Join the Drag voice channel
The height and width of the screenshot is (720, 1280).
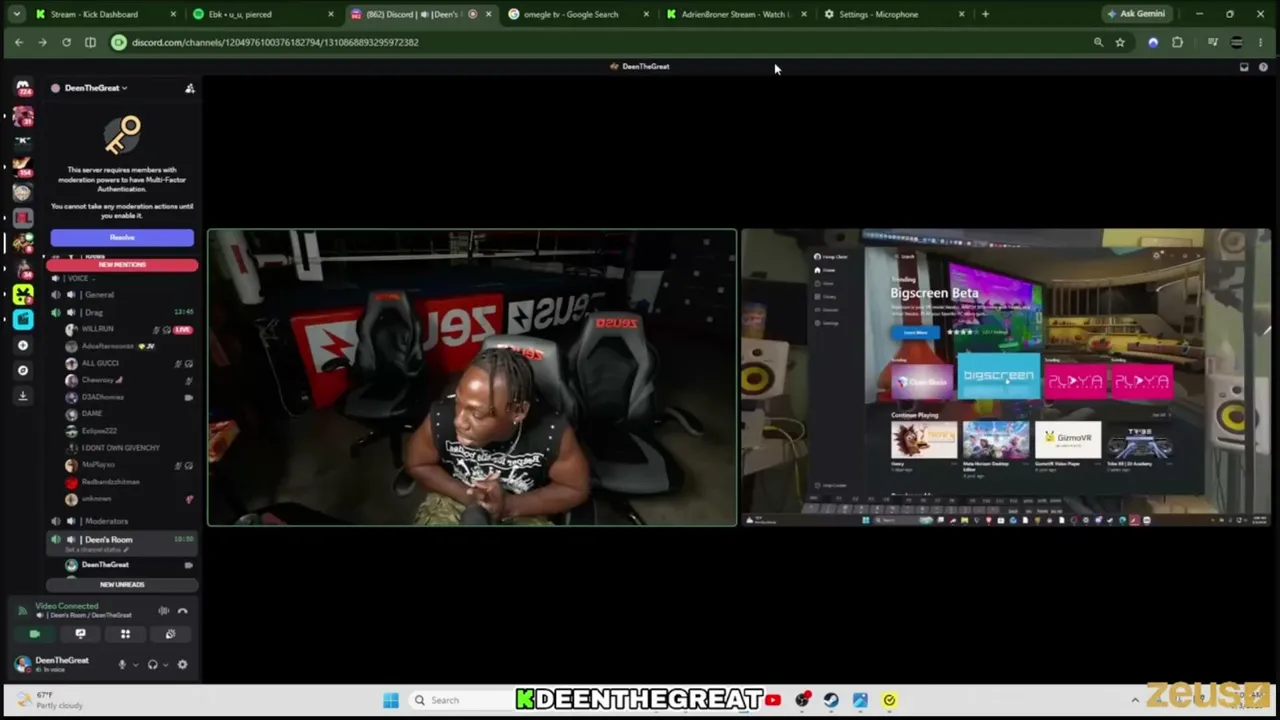[122, 312]
